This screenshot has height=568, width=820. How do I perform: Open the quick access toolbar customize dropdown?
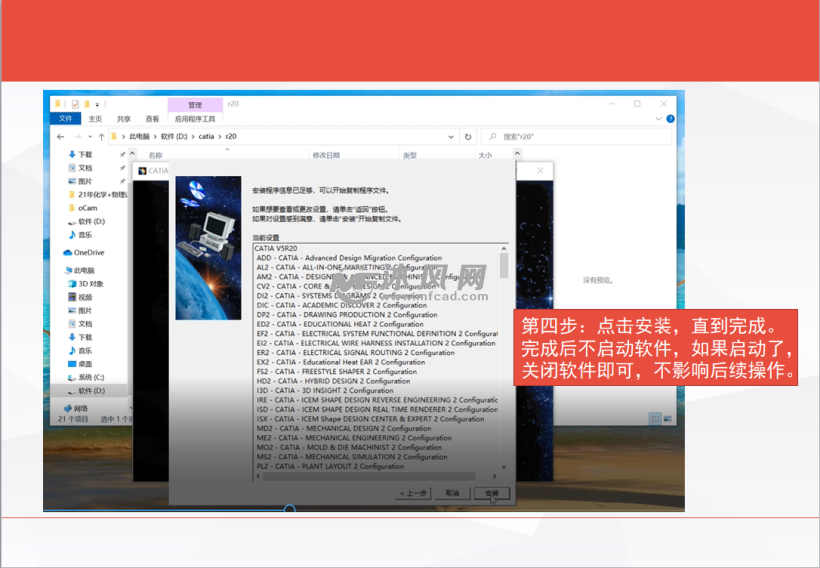tap(97, 104)
